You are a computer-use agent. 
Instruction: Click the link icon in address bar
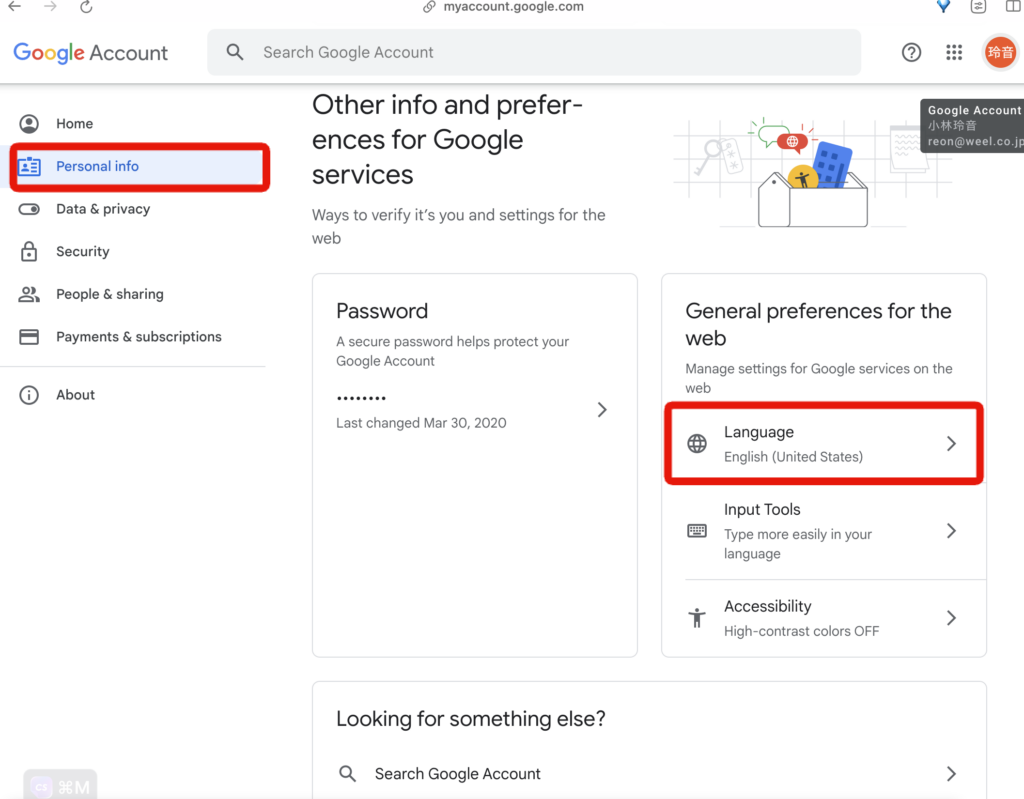click(429, 7)
